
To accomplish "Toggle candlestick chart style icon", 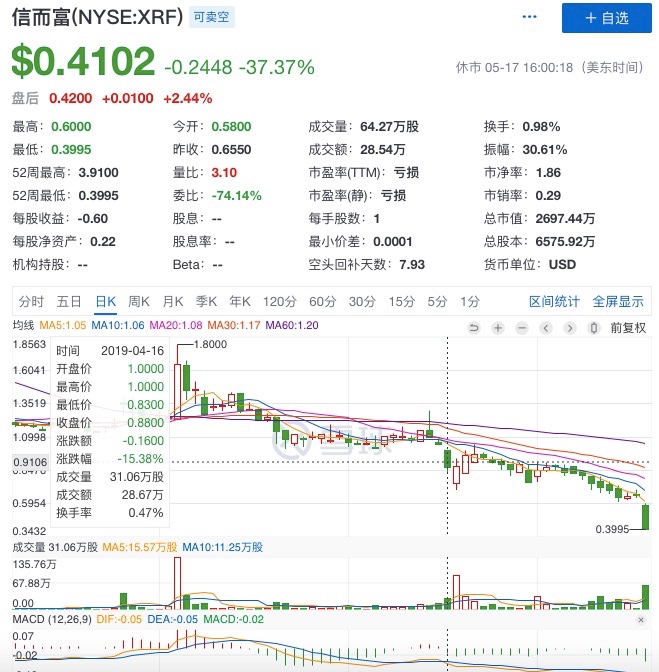I will click(x=594, y=328).
